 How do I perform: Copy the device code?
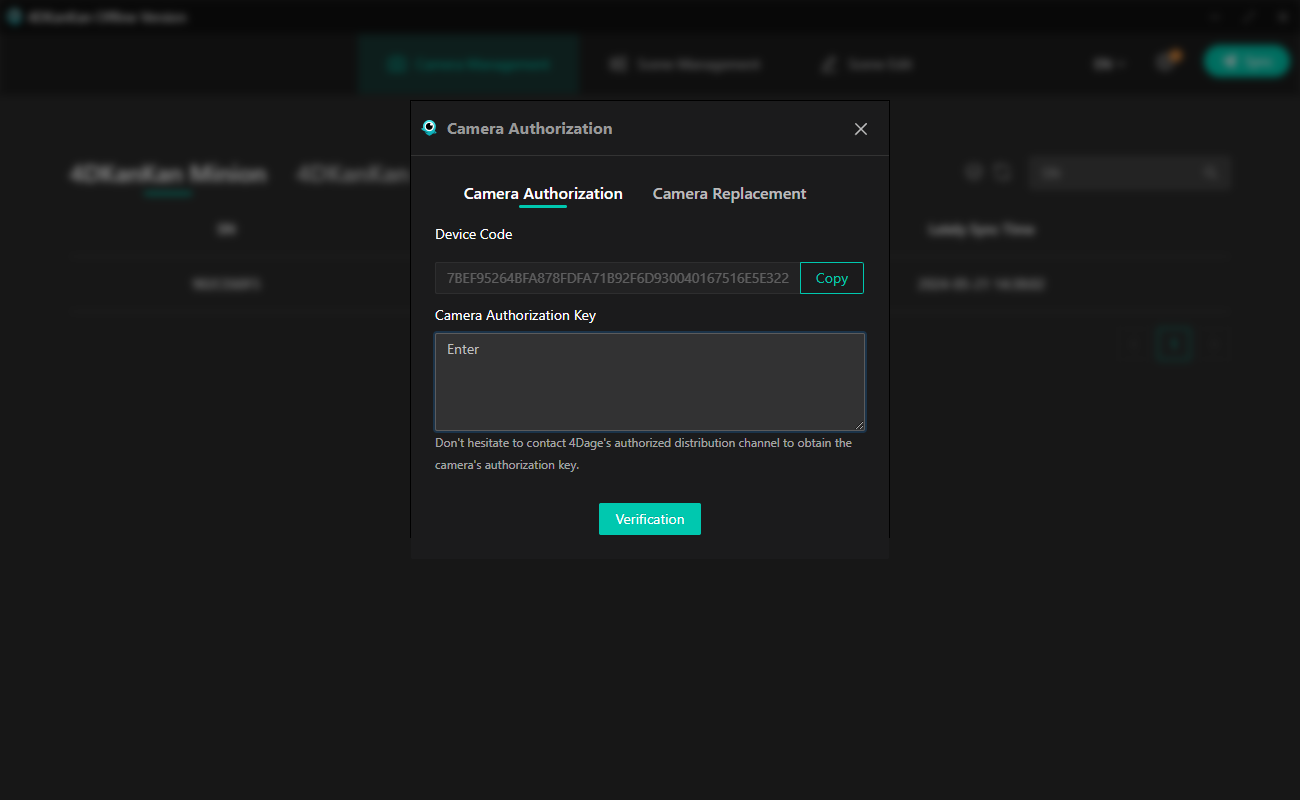click(x=831, y=278)
